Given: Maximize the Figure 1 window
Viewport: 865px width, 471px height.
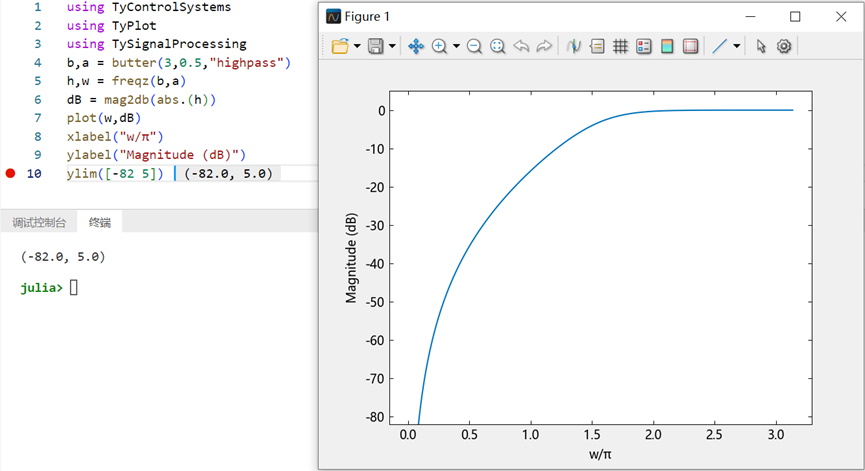Looking at the screenshot, I should pyautogui.click(x=795, y=17).
